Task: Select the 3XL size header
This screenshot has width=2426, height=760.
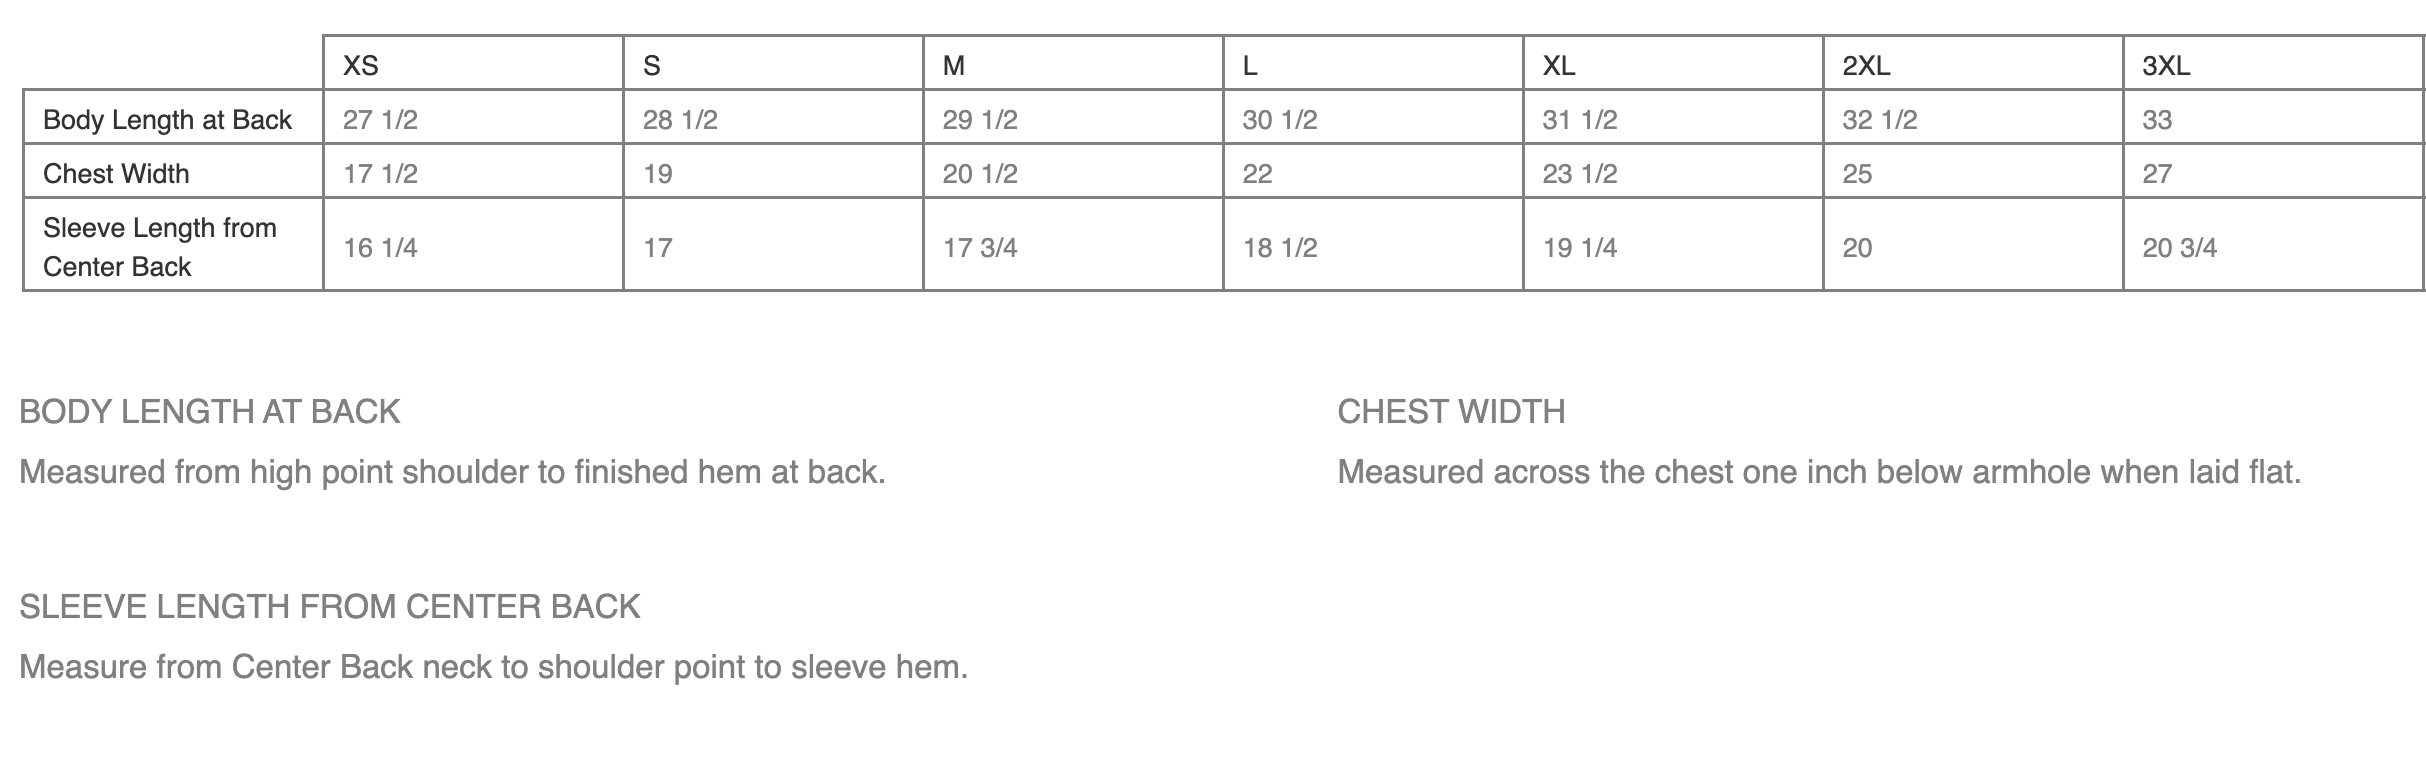Action: click(2166, 66)
